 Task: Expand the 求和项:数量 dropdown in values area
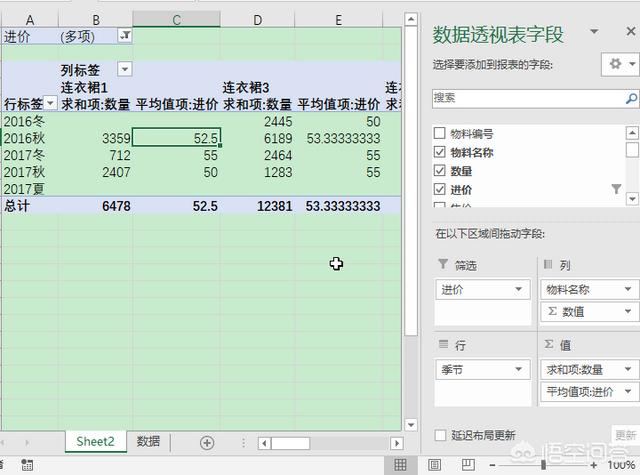[629, 369]
